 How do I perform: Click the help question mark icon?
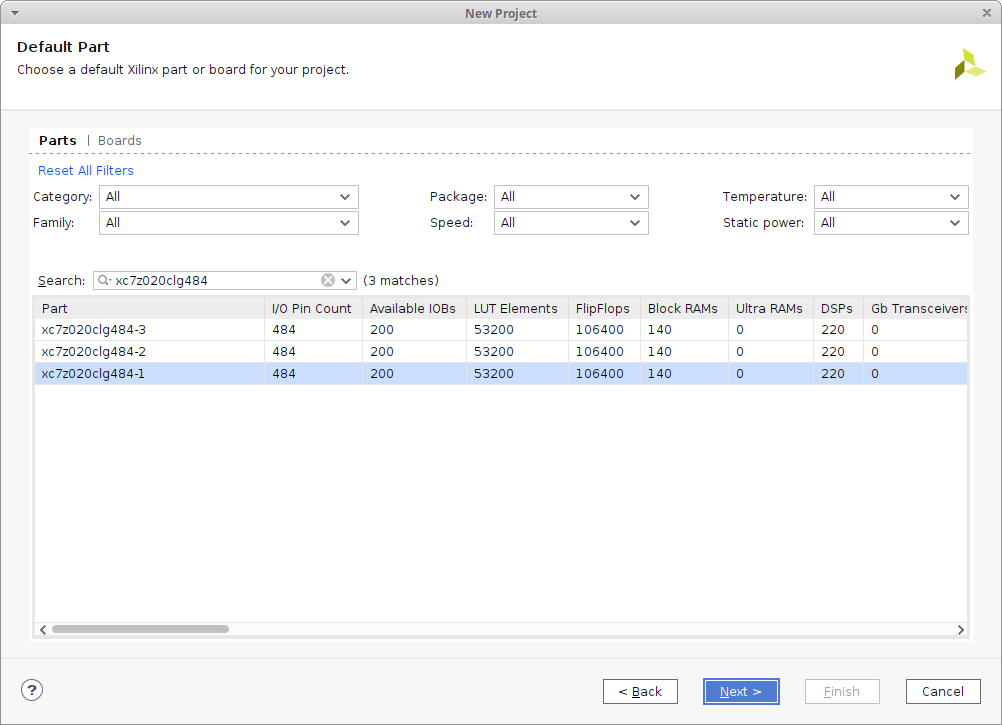[32, 690]
